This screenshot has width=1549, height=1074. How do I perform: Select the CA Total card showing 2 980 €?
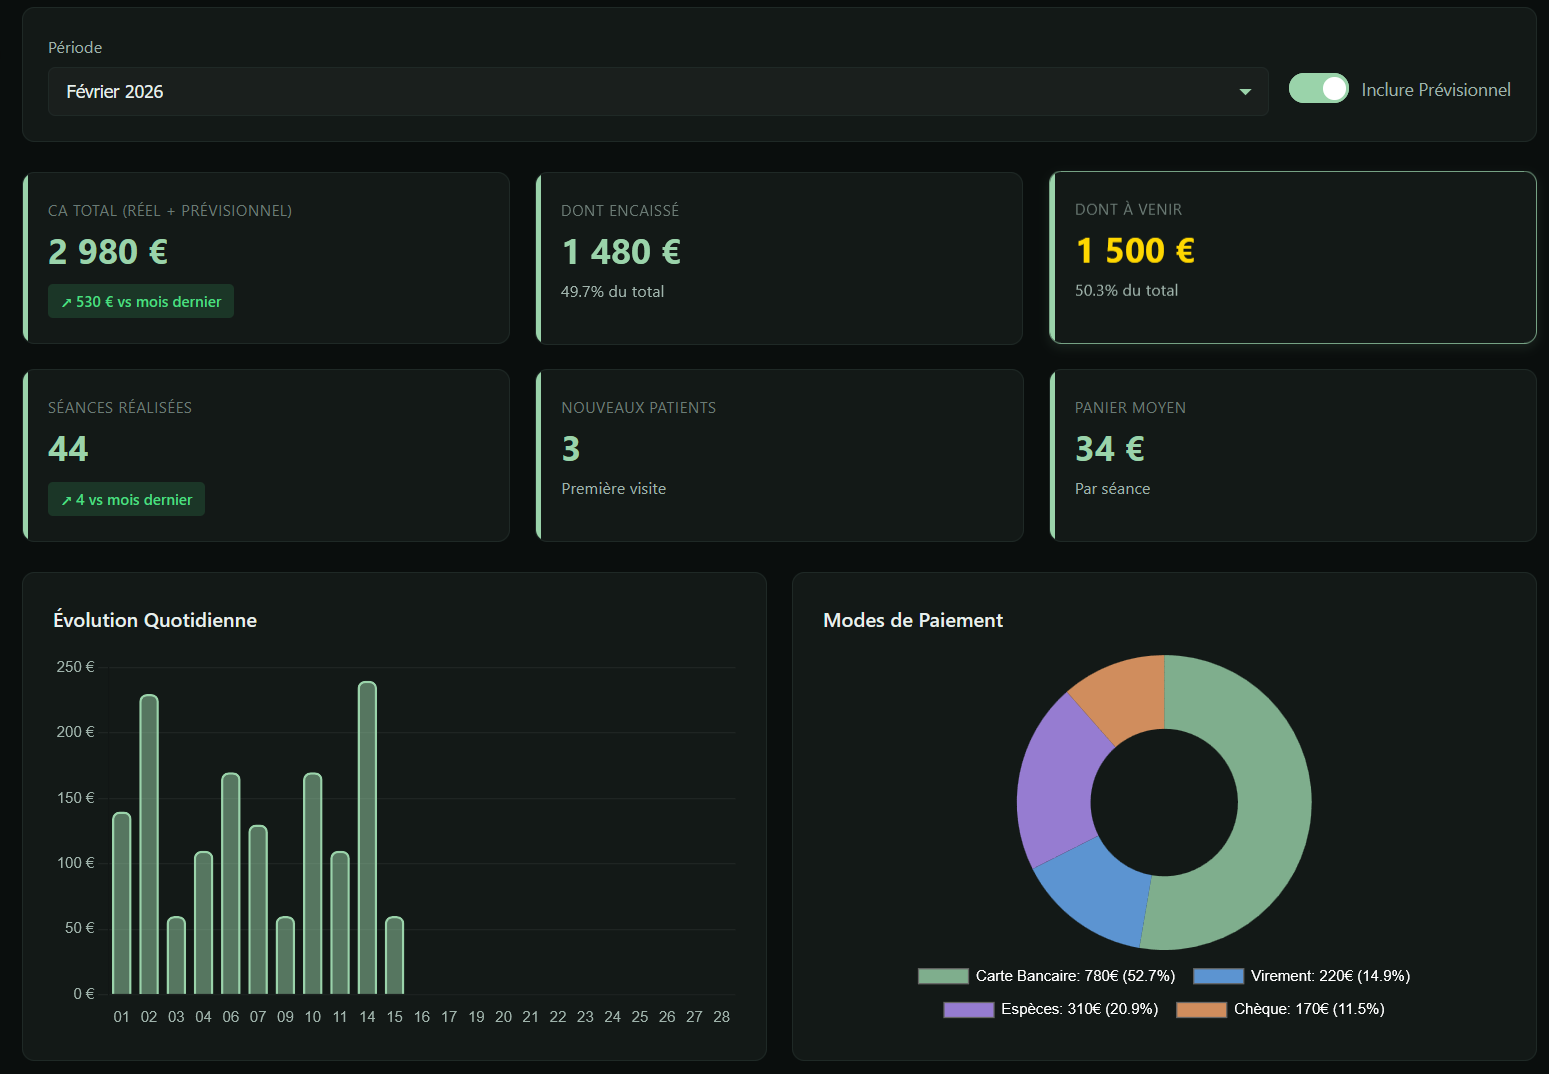267,258
